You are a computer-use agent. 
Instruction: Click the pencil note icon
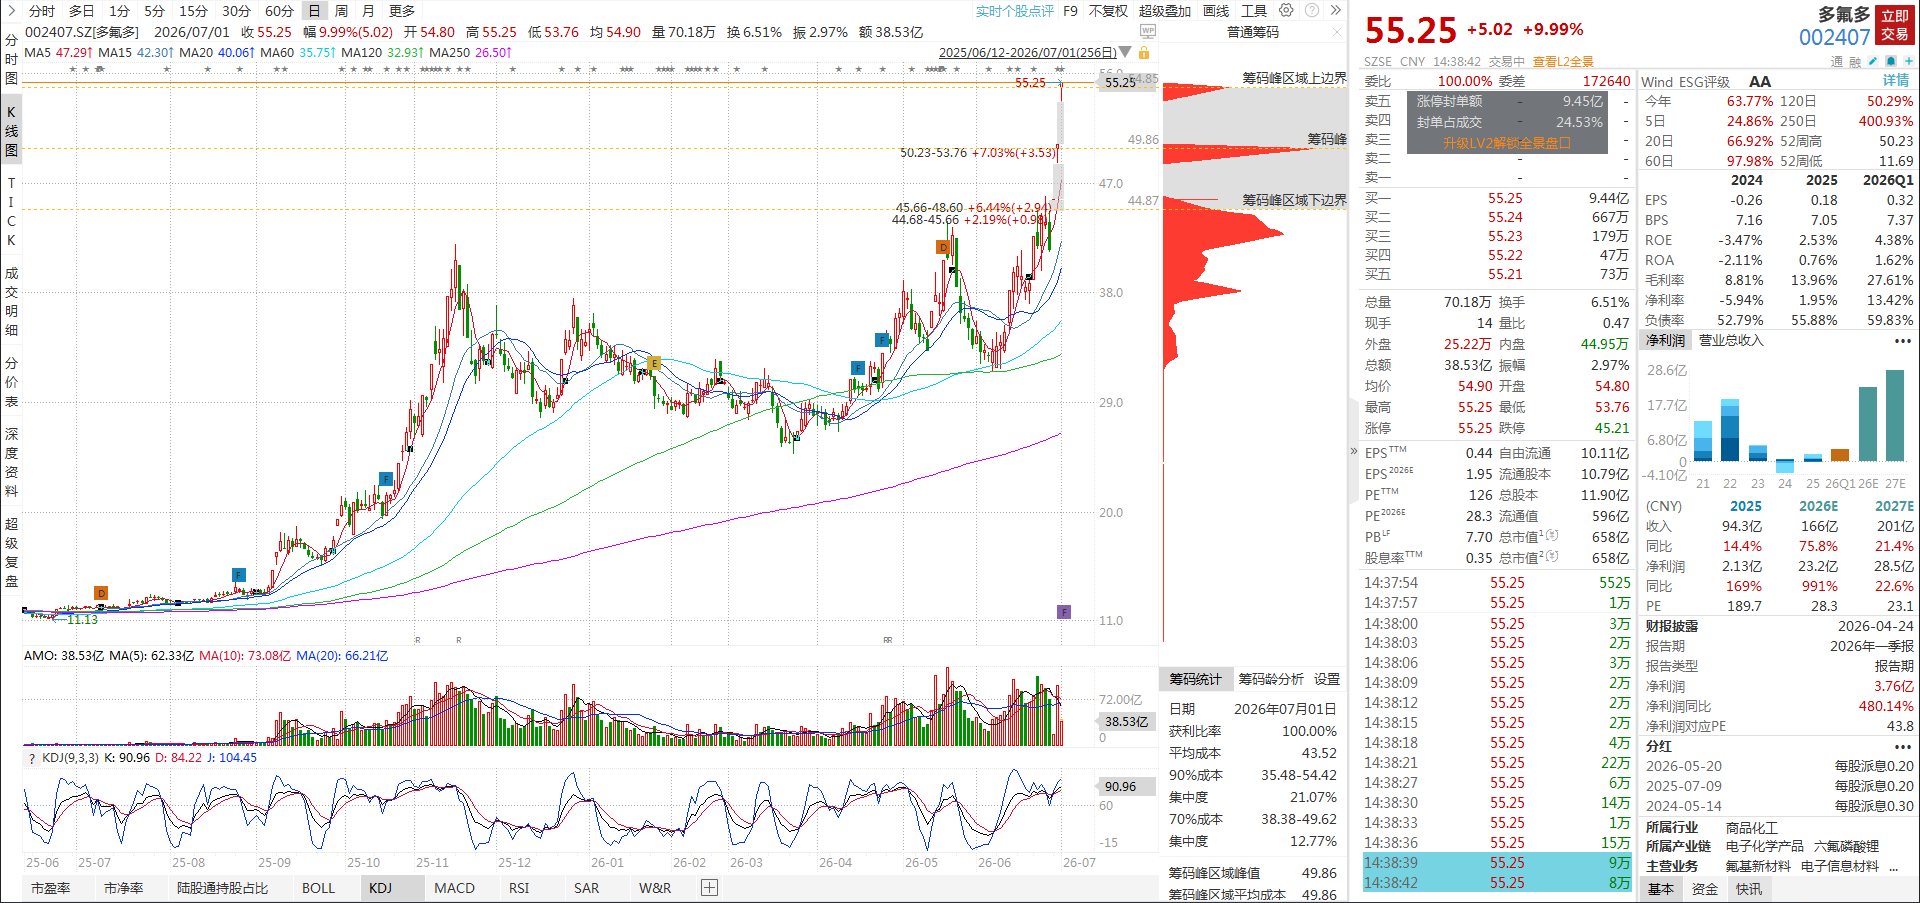(x=1872, y=61)
